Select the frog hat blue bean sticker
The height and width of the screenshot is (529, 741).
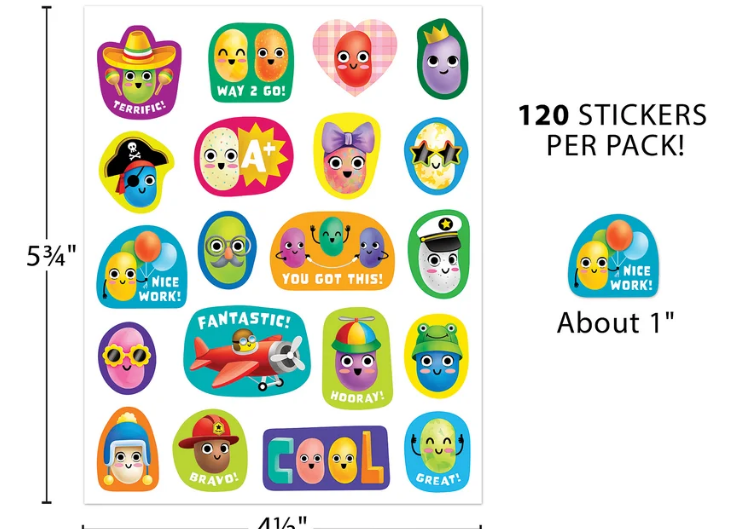point(437,356)
